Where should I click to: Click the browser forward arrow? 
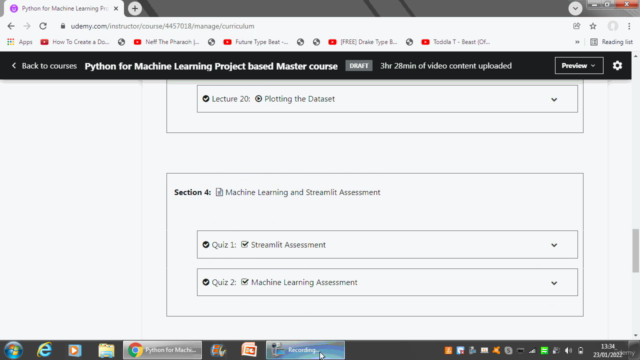pyautogui.click(x=27, y=26)
